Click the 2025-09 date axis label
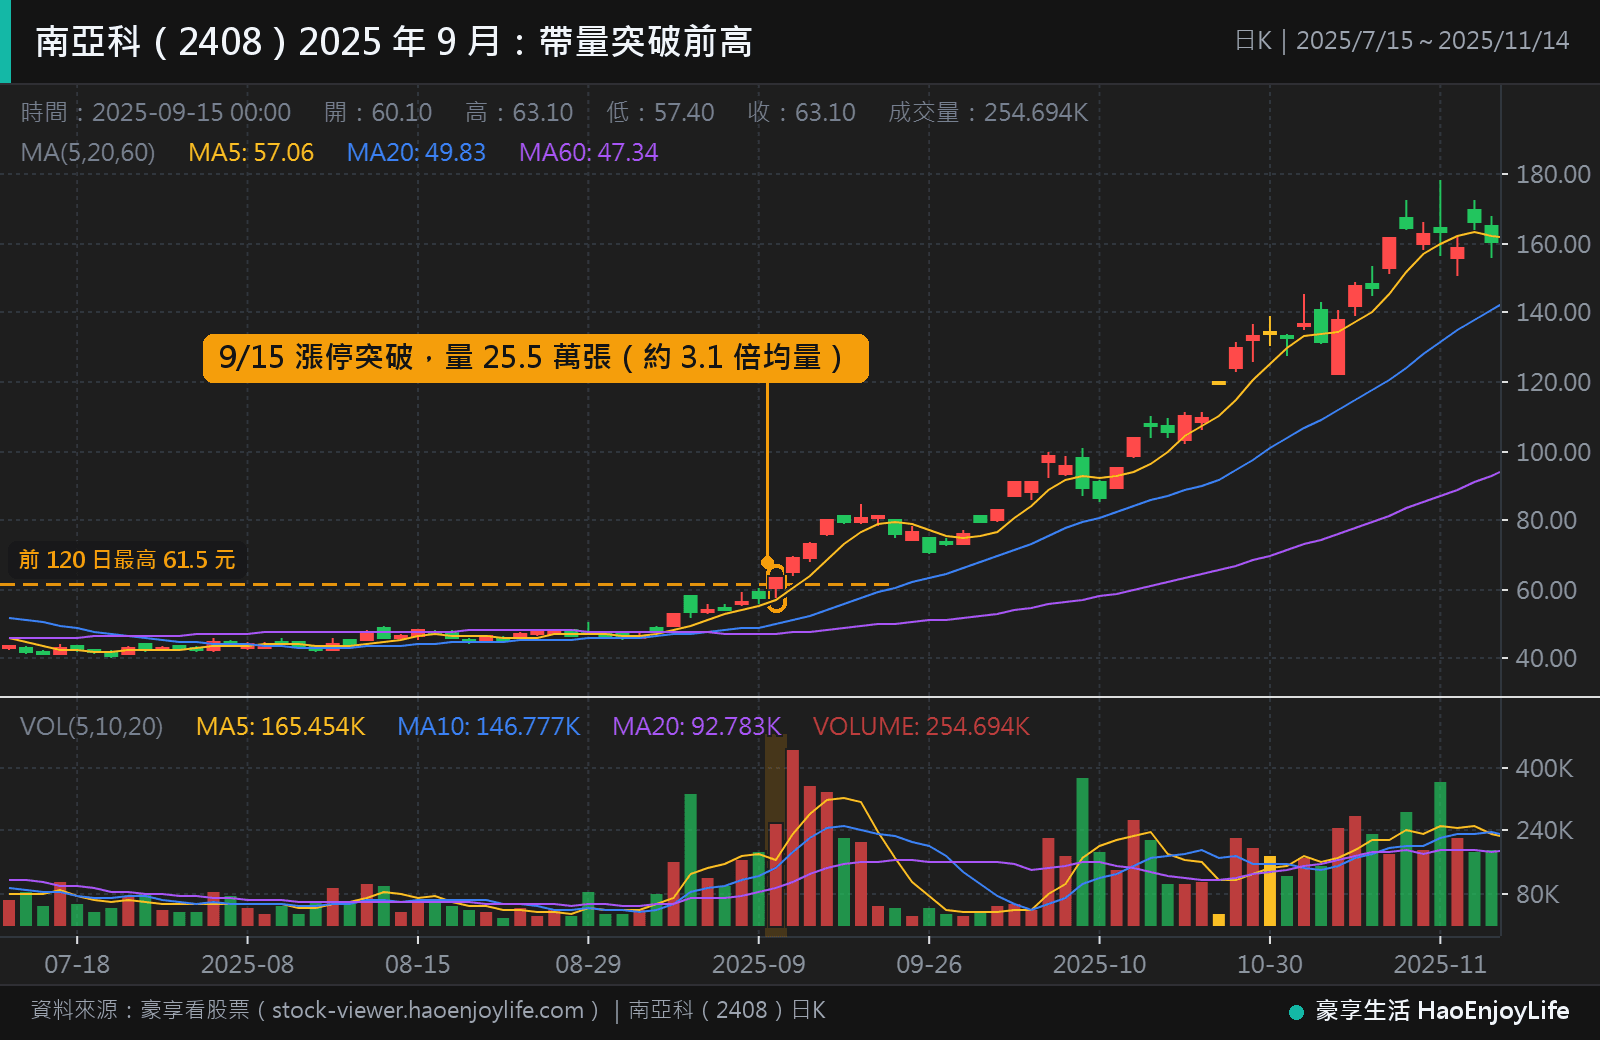 pyautogui.click(x=758, y=964)
